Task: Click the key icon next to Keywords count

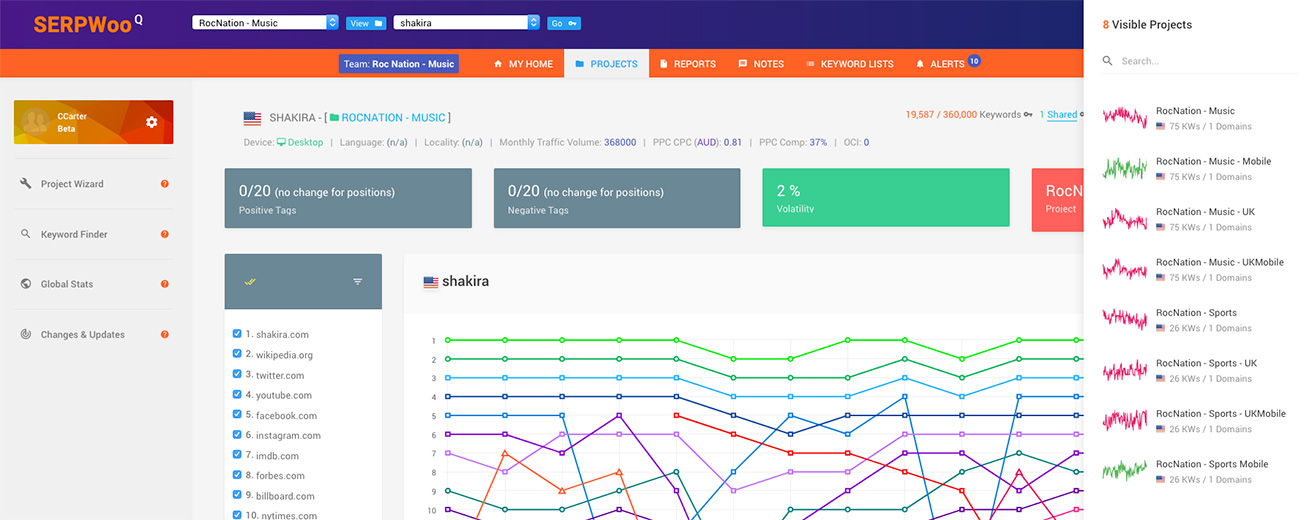Action: pos(1028,115)
